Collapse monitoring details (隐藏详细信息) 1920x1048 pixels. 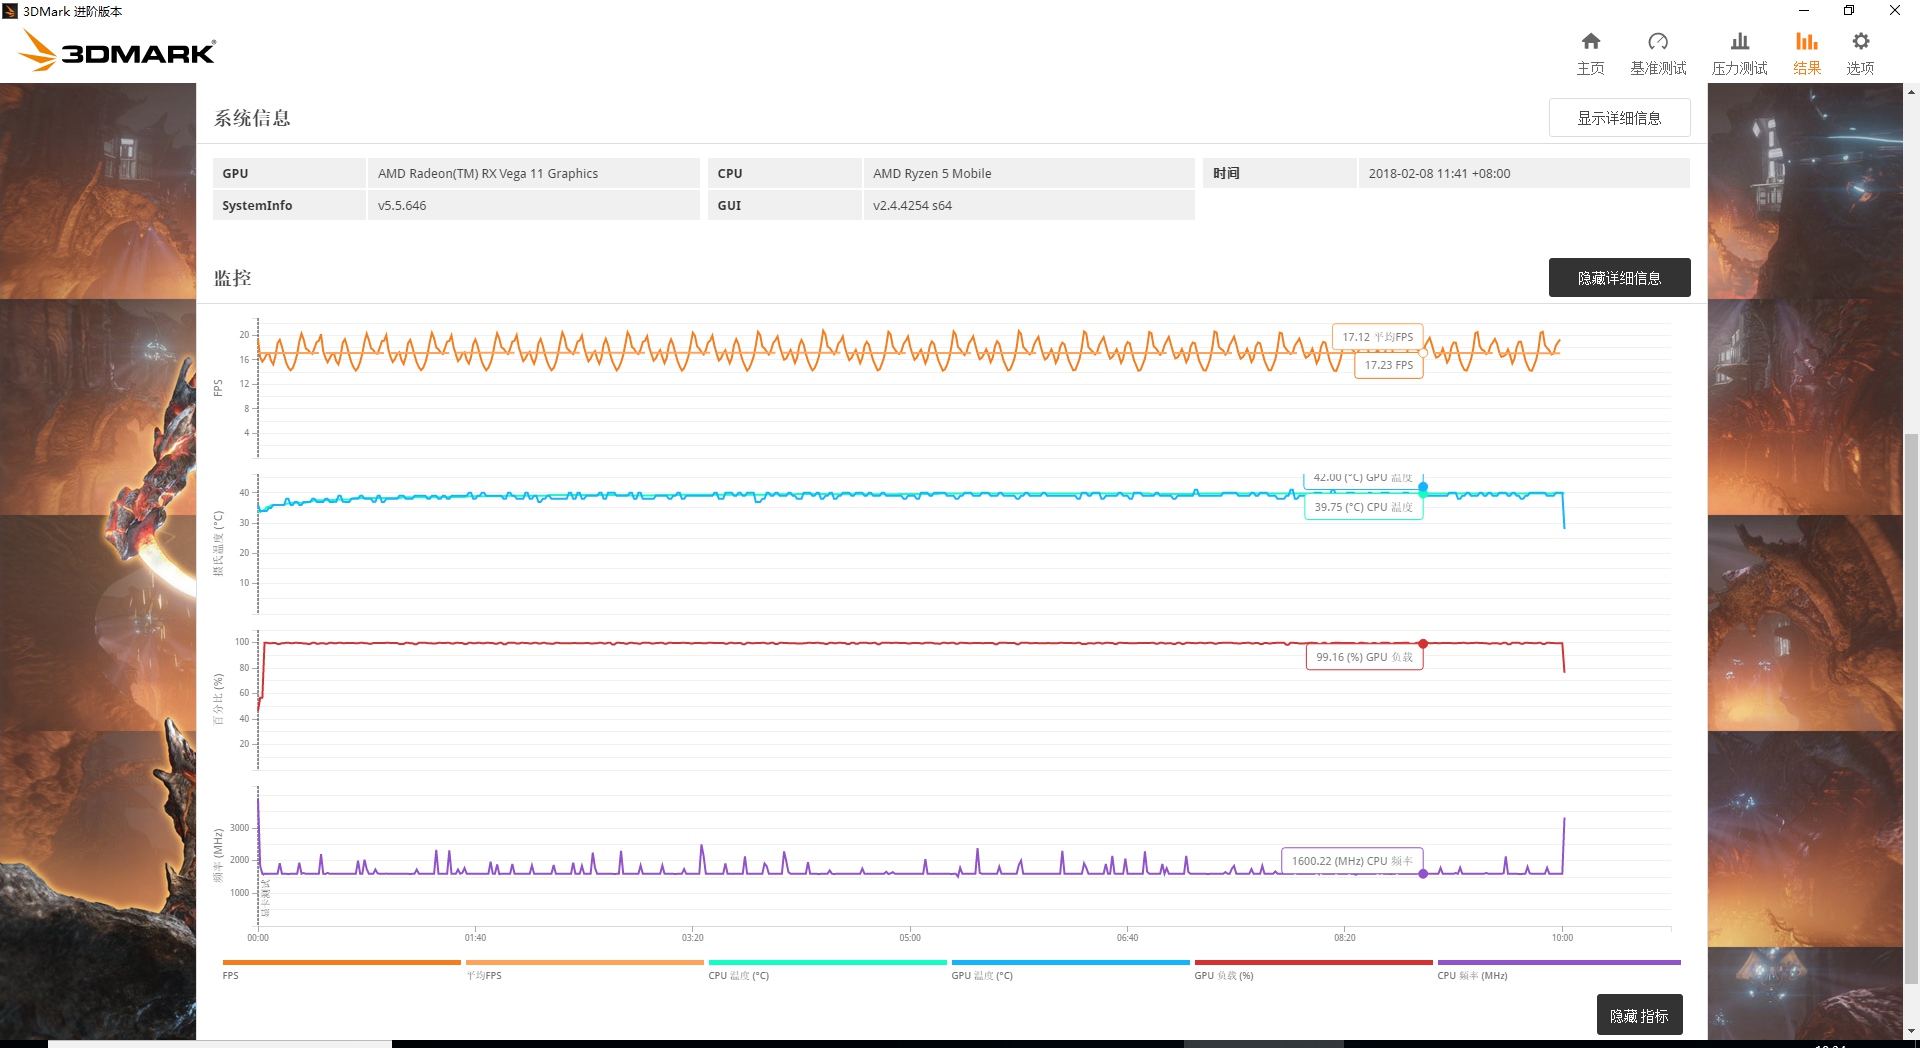(x=1619, y=278)
